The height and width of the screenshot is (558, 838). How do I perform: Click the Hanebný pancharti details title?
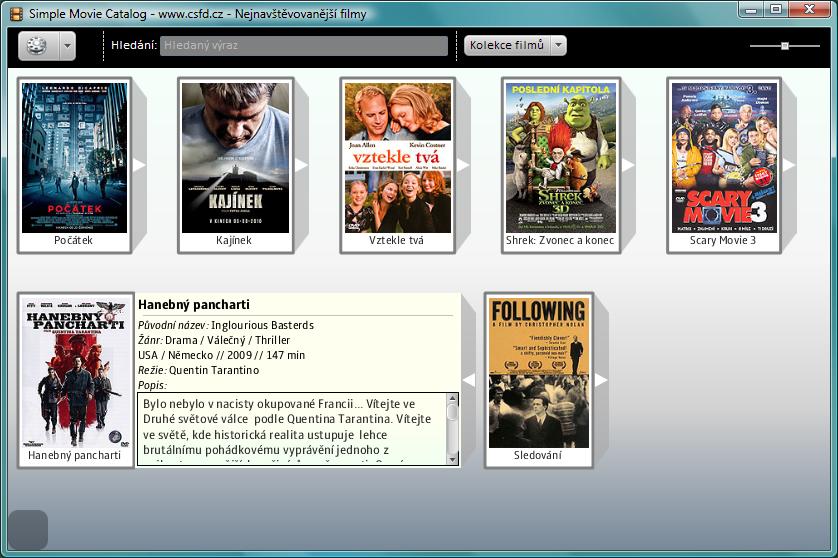[x=193, y=305]
